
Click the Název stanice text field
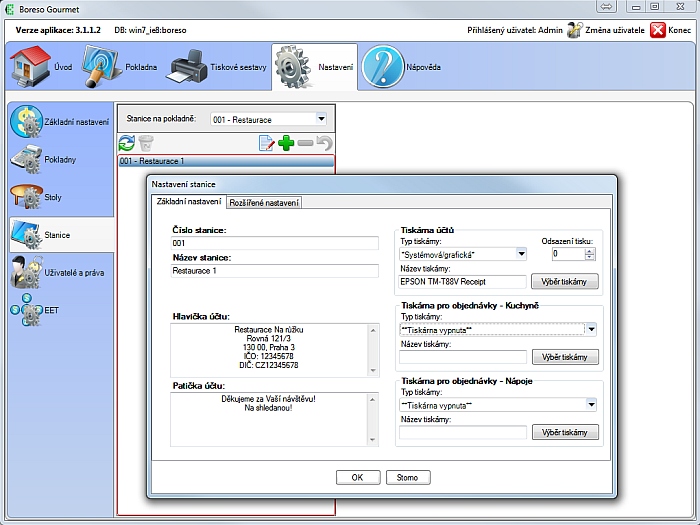pyautogui.click(x=275, y=270)
